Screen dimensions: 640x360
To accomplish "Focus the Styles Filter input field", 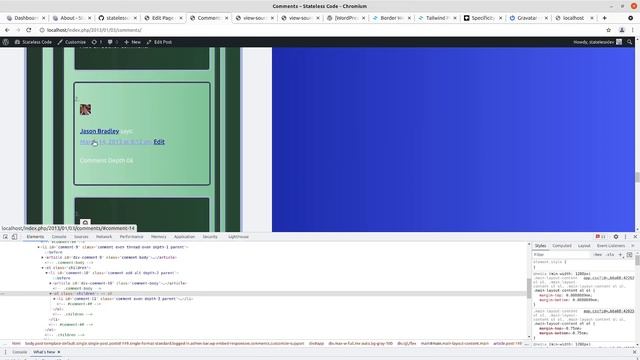I will tap(562, 255).
